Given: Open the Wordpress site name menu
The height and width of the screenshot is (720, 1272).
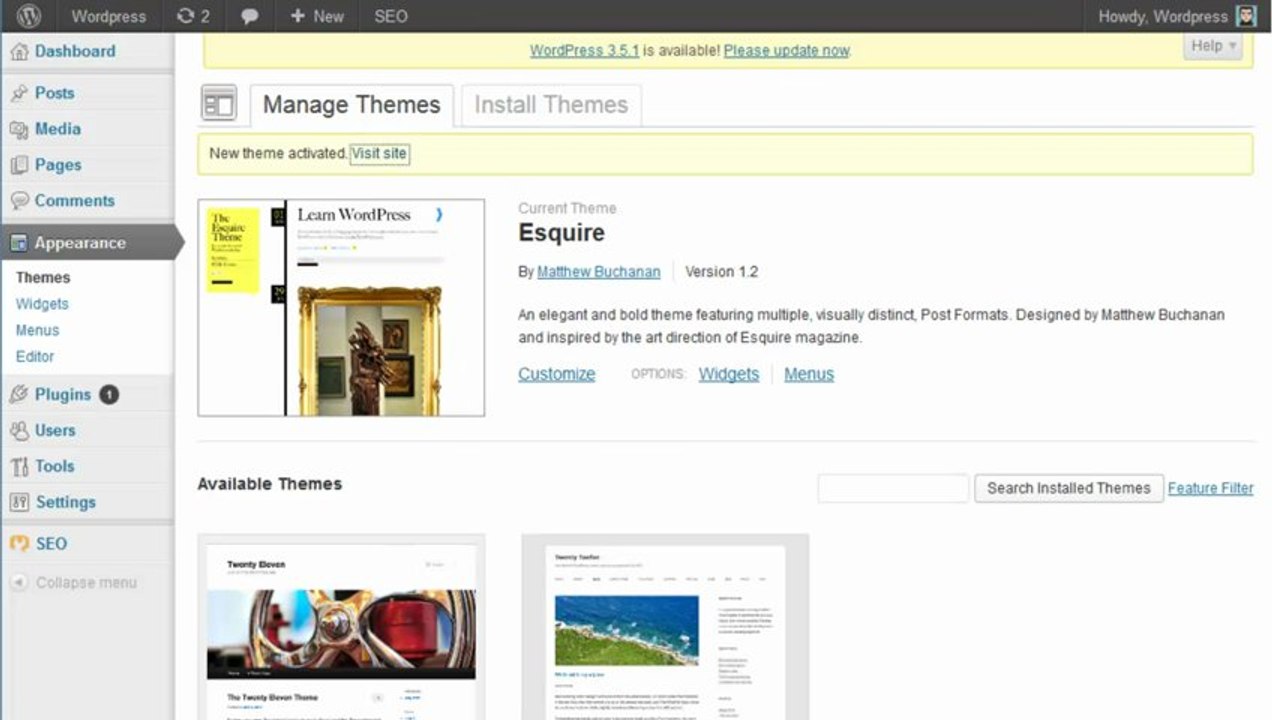Looking at the screenshot, I should point(109,16).
